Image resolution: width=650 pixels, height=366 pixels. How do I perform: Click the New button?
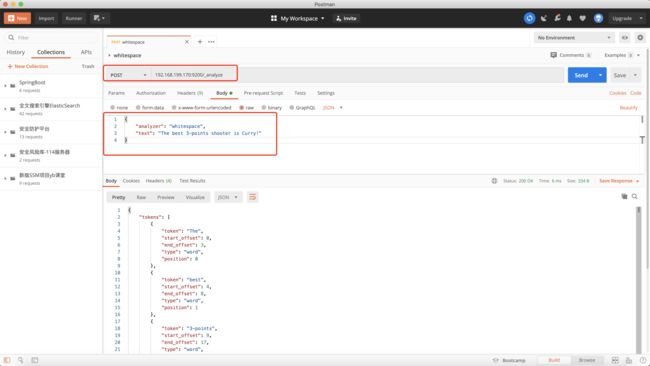point(17,18)
